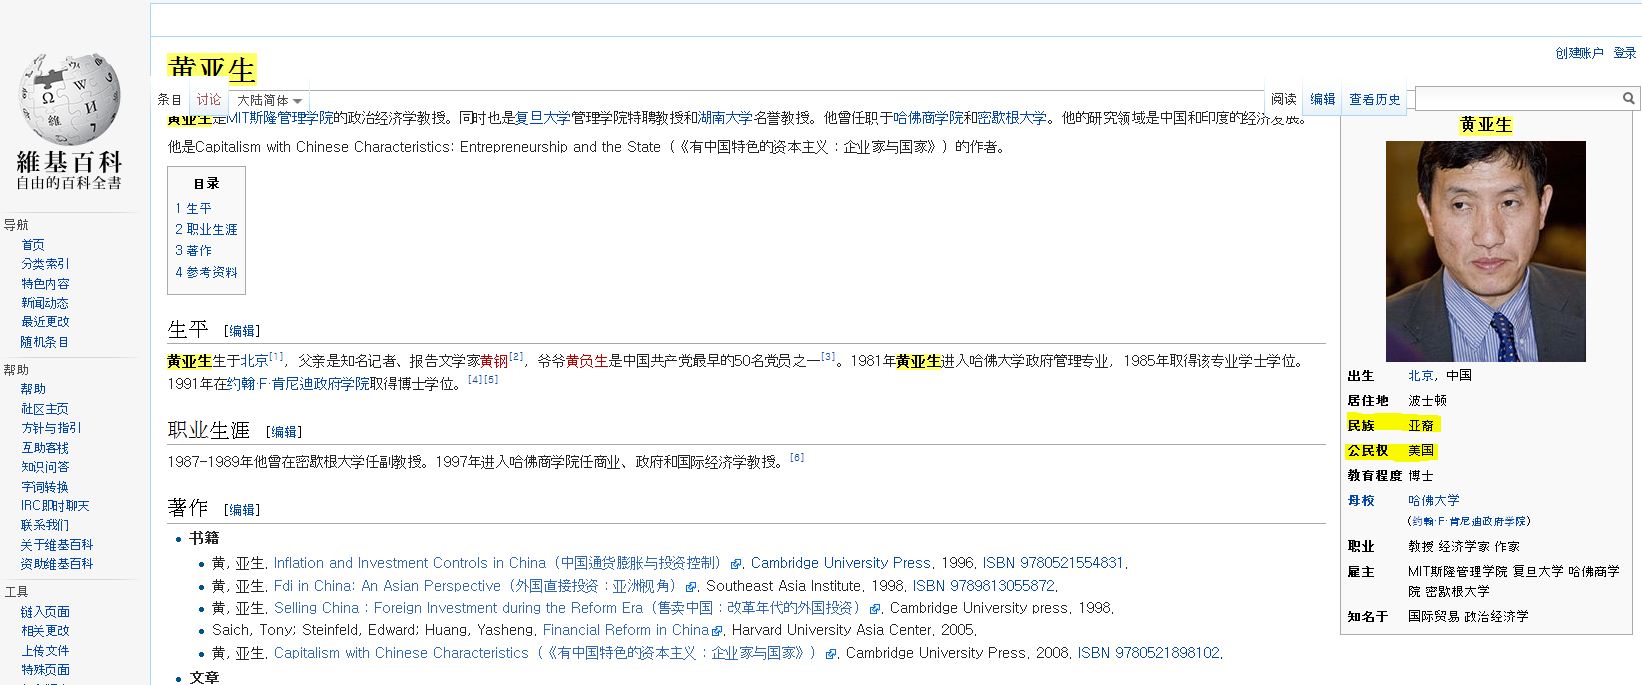Open 分类索引 in sidebar
Screen dimensions: 1642x685
pos(45,264)
